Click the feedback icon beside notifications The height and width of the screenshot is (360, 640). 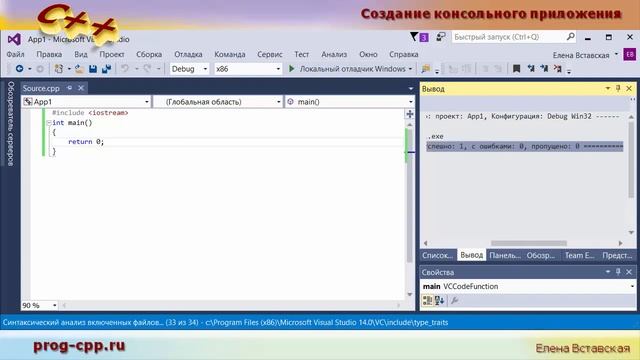point(441,37)
